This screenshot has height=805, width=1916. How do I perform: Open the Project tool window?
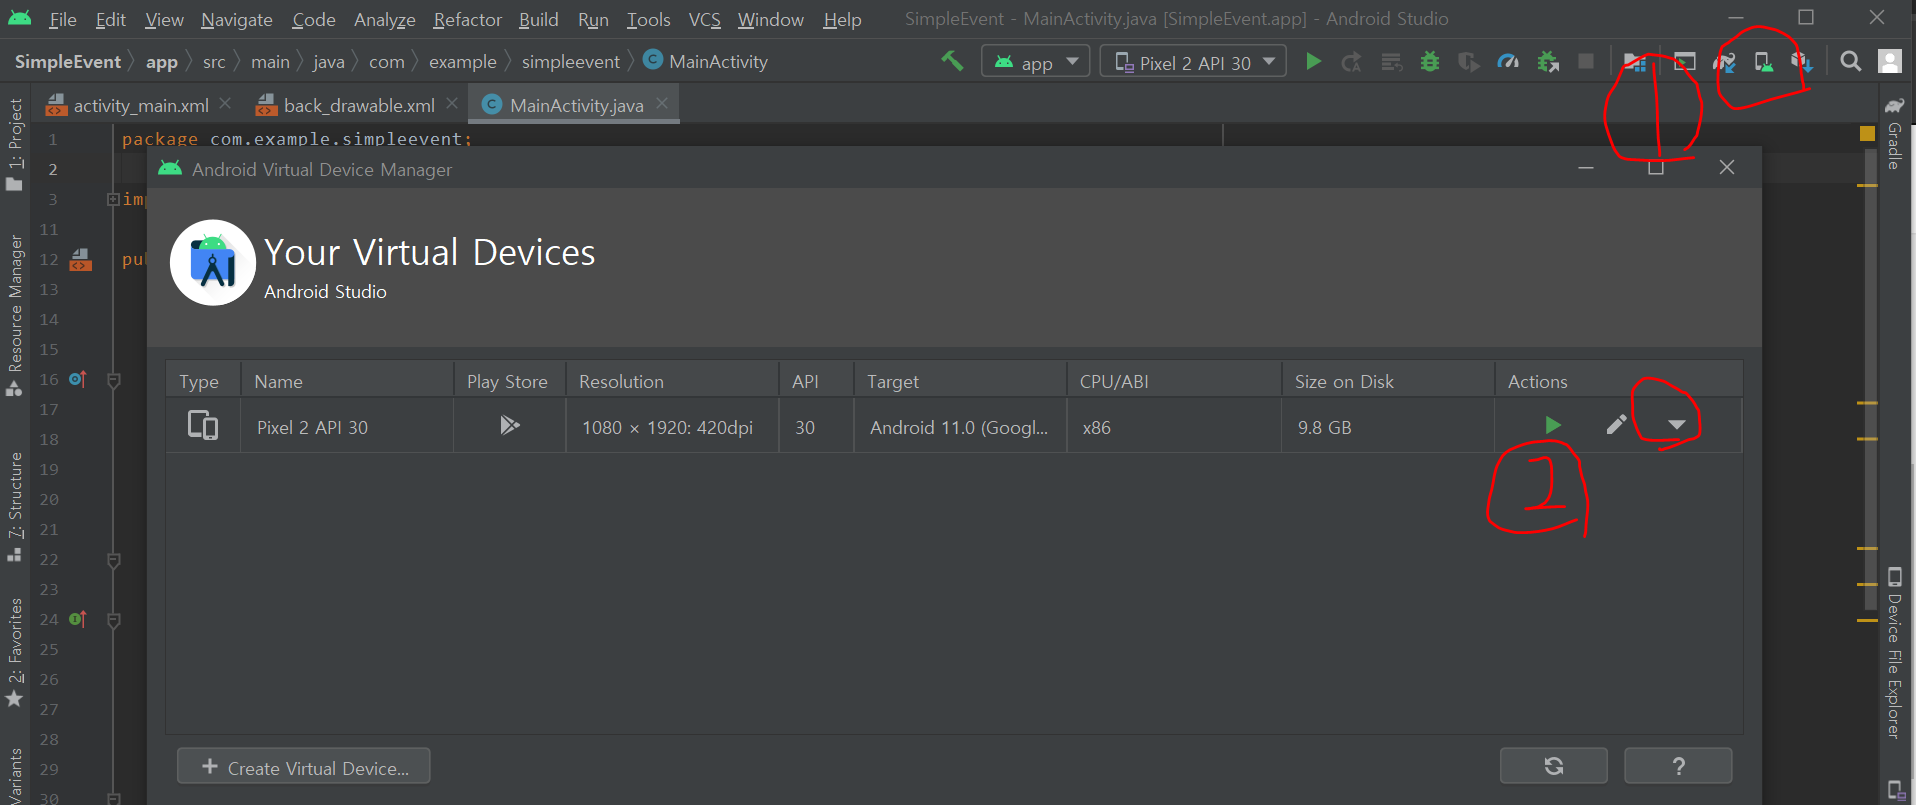coord(15,144)
